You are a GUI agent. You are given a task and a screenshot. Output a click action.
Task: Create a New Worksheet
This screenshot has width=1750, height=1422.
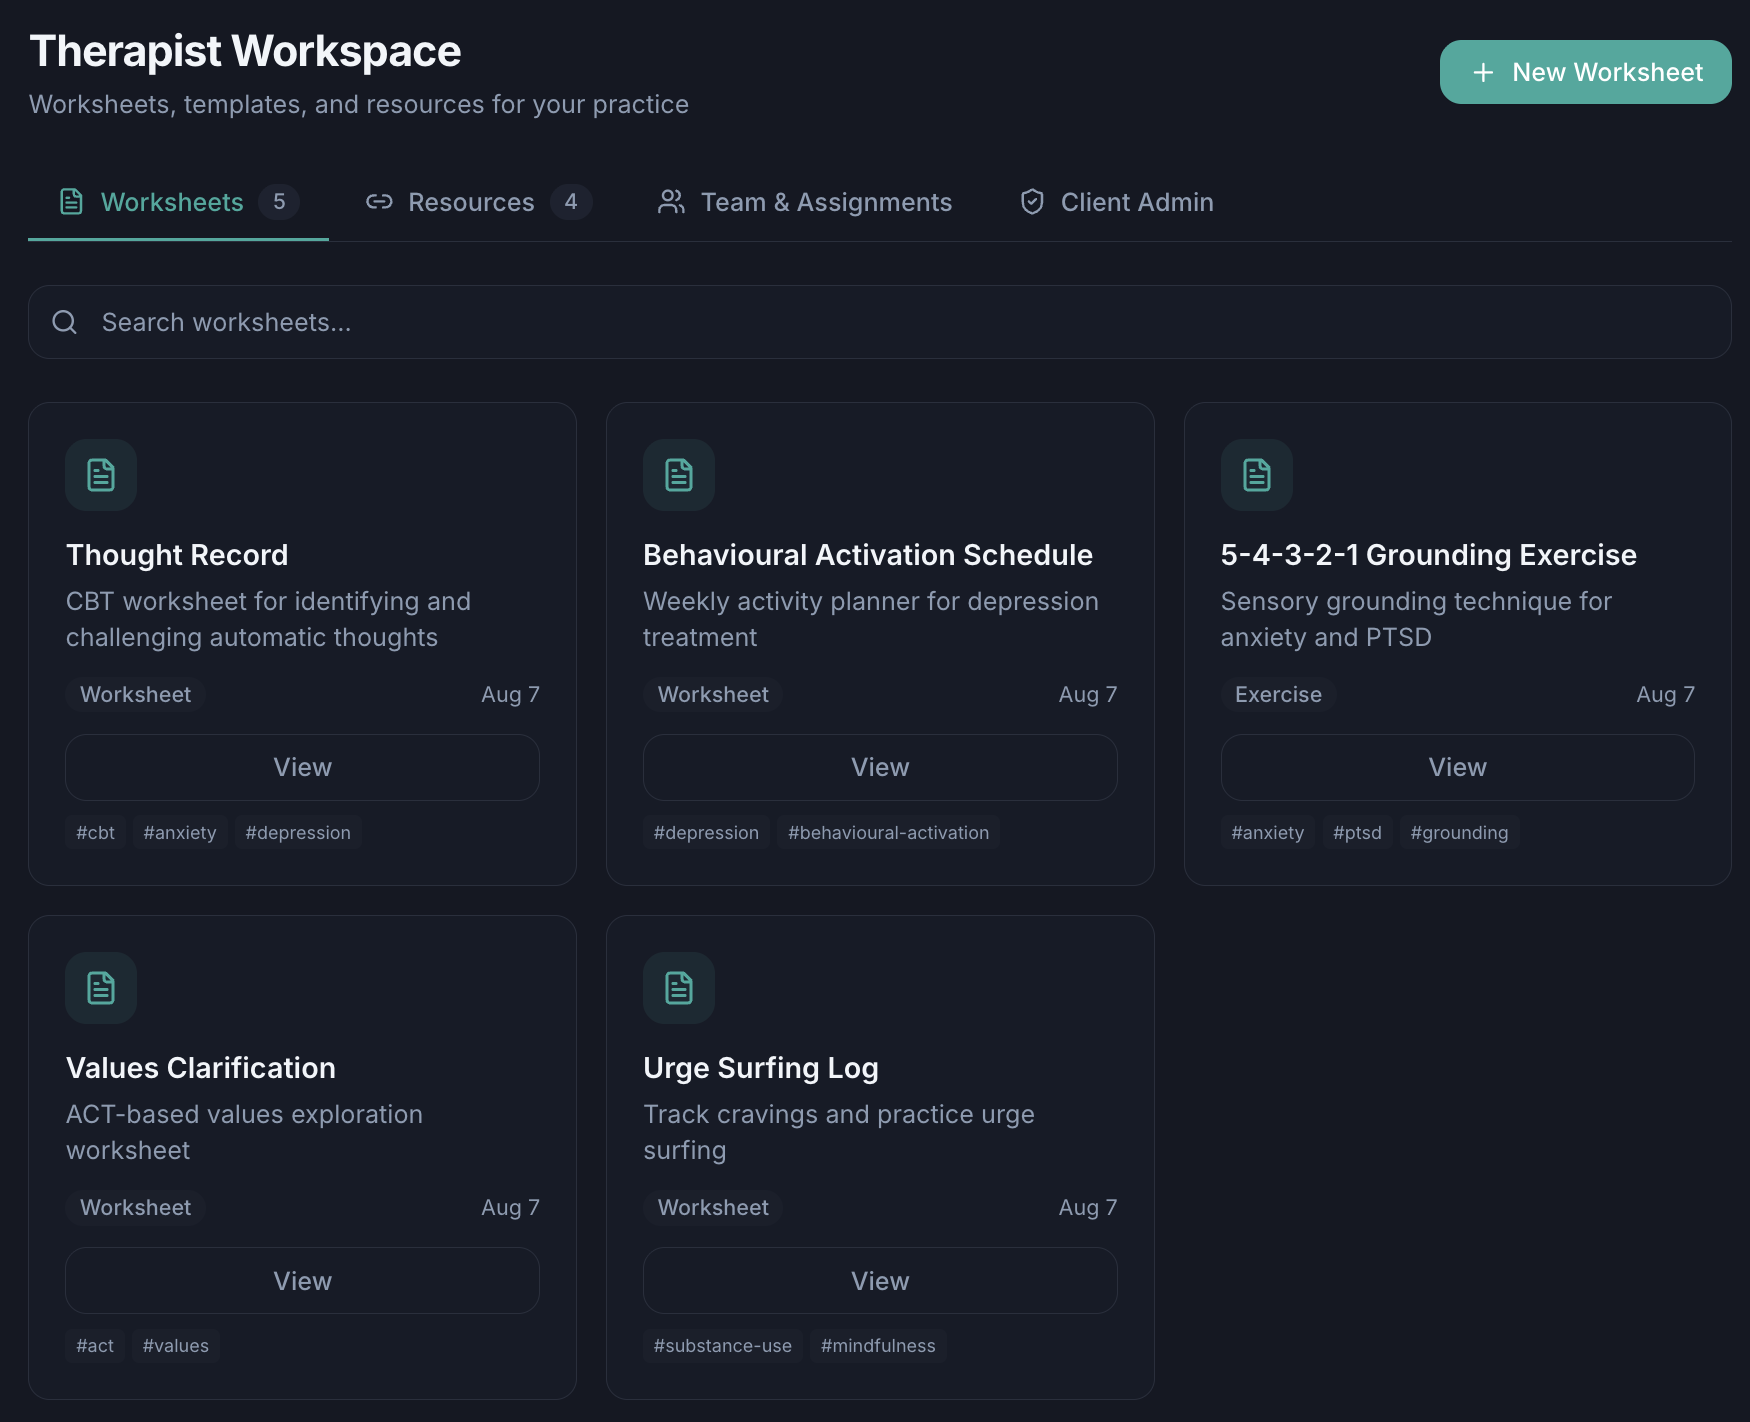point(1585,72)
